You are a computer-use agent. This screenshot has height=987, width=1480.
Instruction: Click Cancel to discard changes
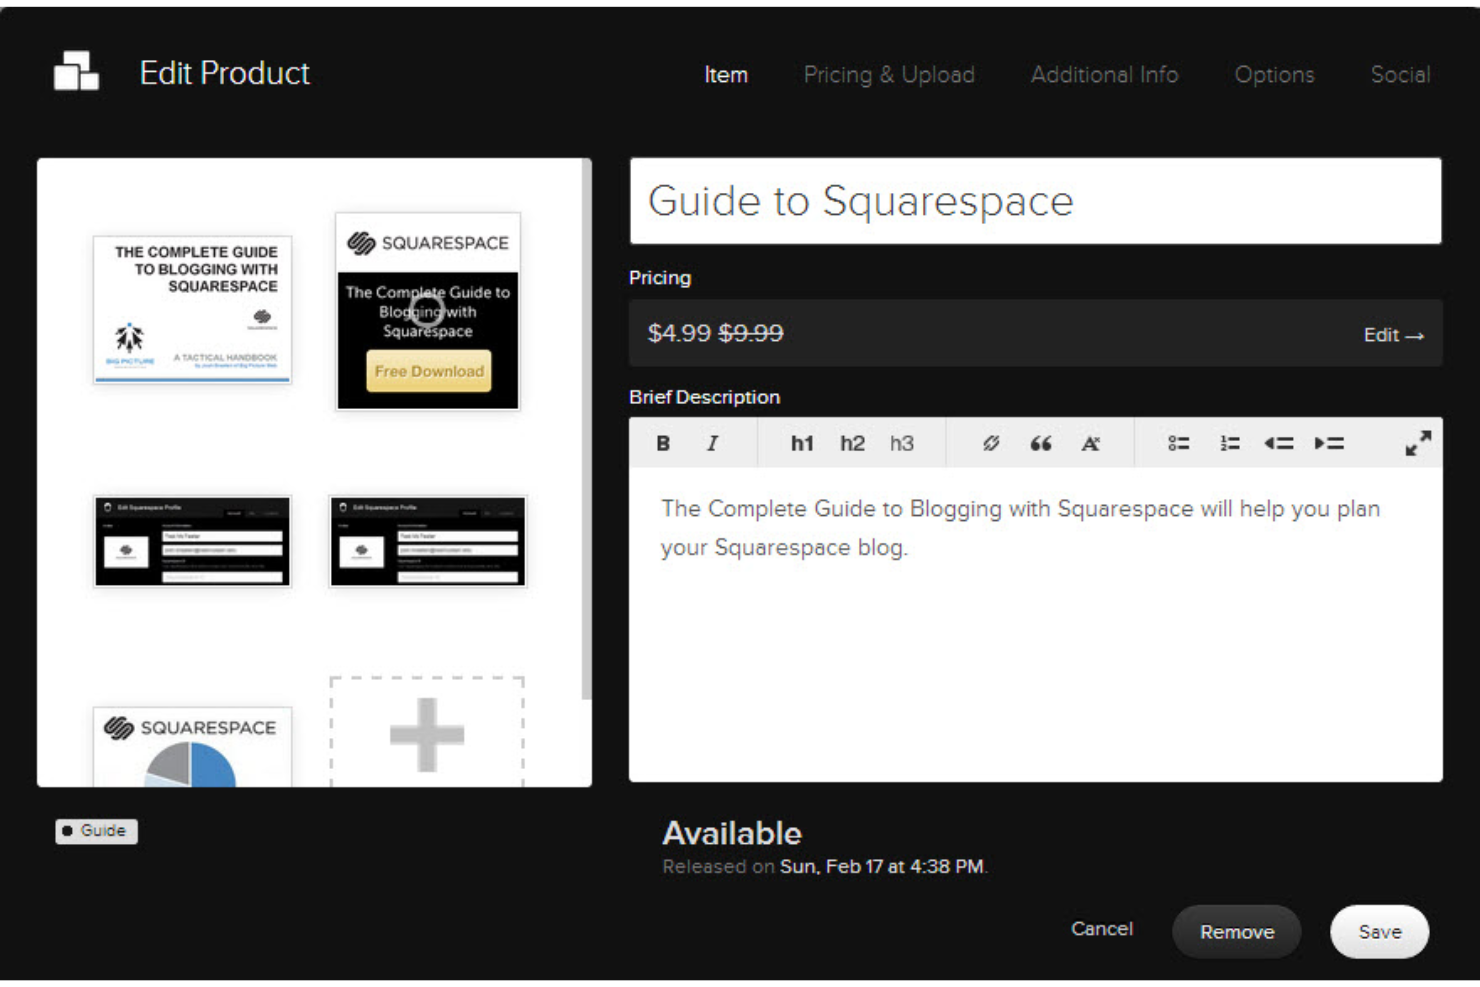click(x=1102, y=929)
